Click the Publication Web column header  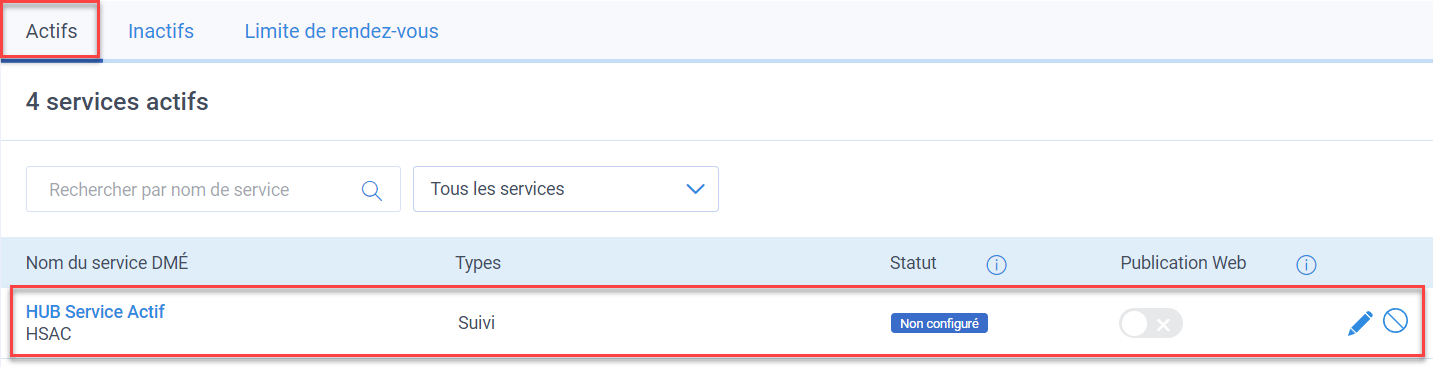(1183, 263)
